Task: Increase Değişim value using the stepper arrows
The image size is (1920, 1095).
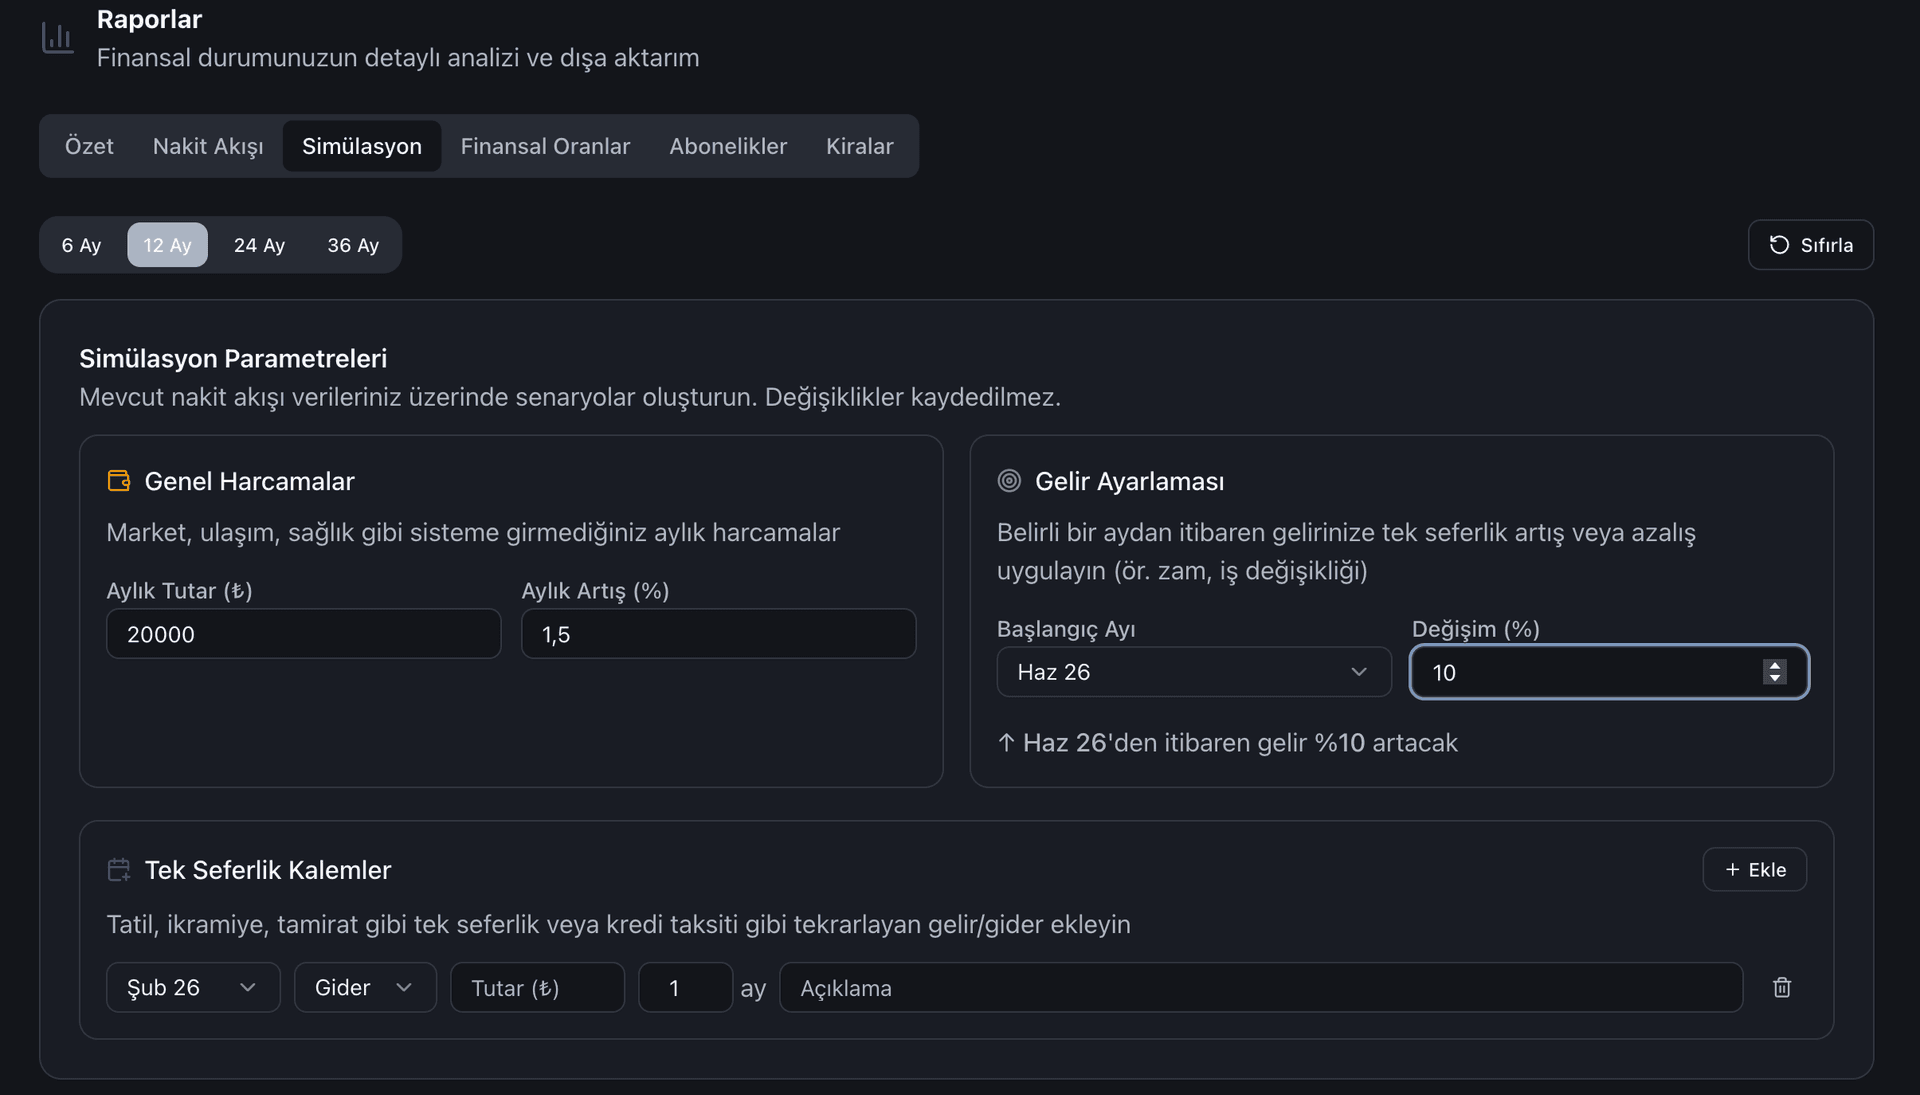Action: coord(1774,666)
